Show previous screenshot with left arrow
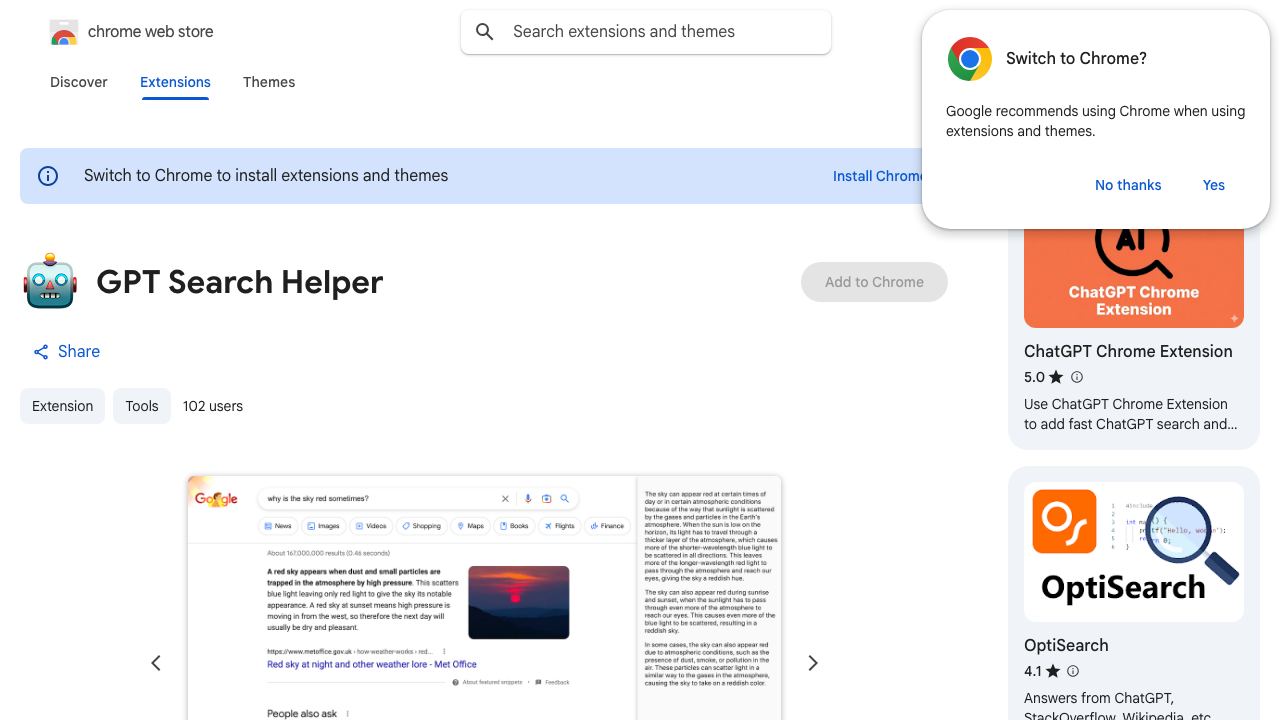1280x720 pixels. (156, 663)
